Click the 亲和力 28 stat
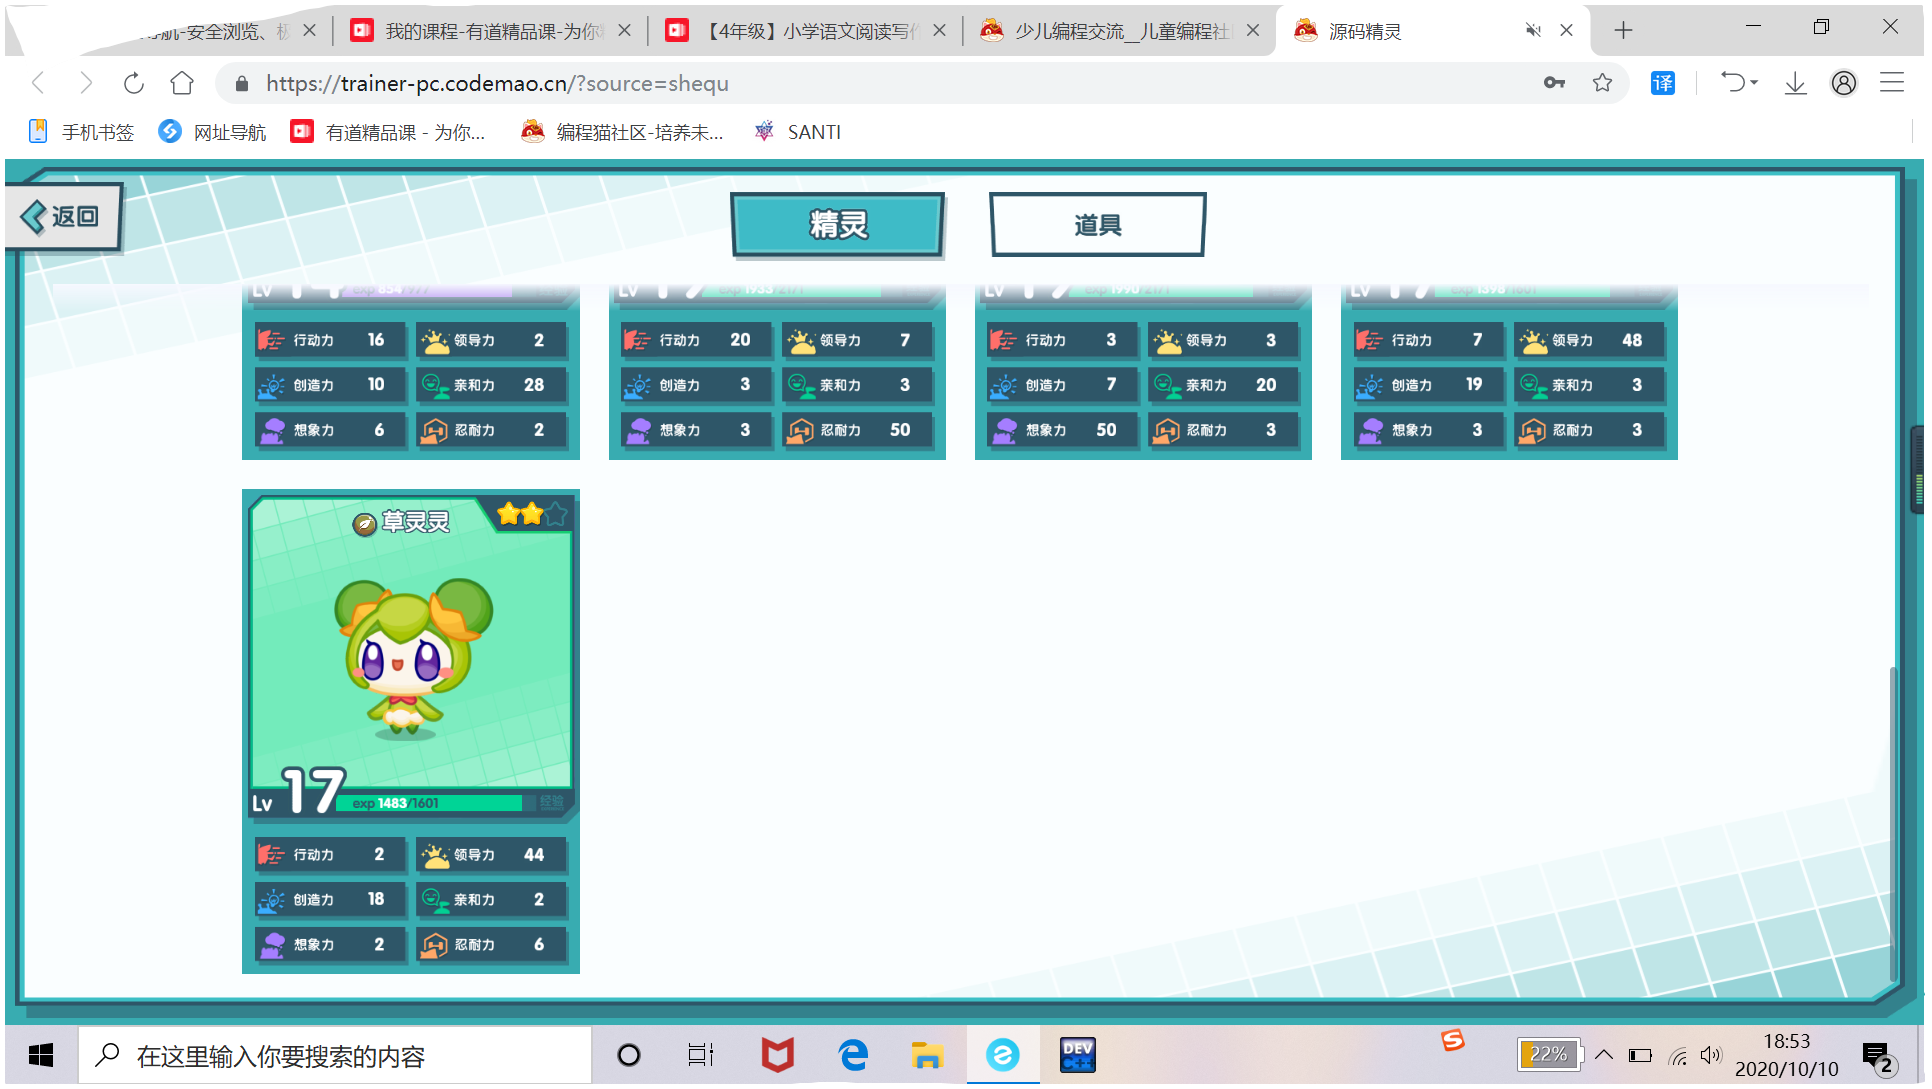The height and width of the screenshot is (1089, 1932). coord(491,385)
